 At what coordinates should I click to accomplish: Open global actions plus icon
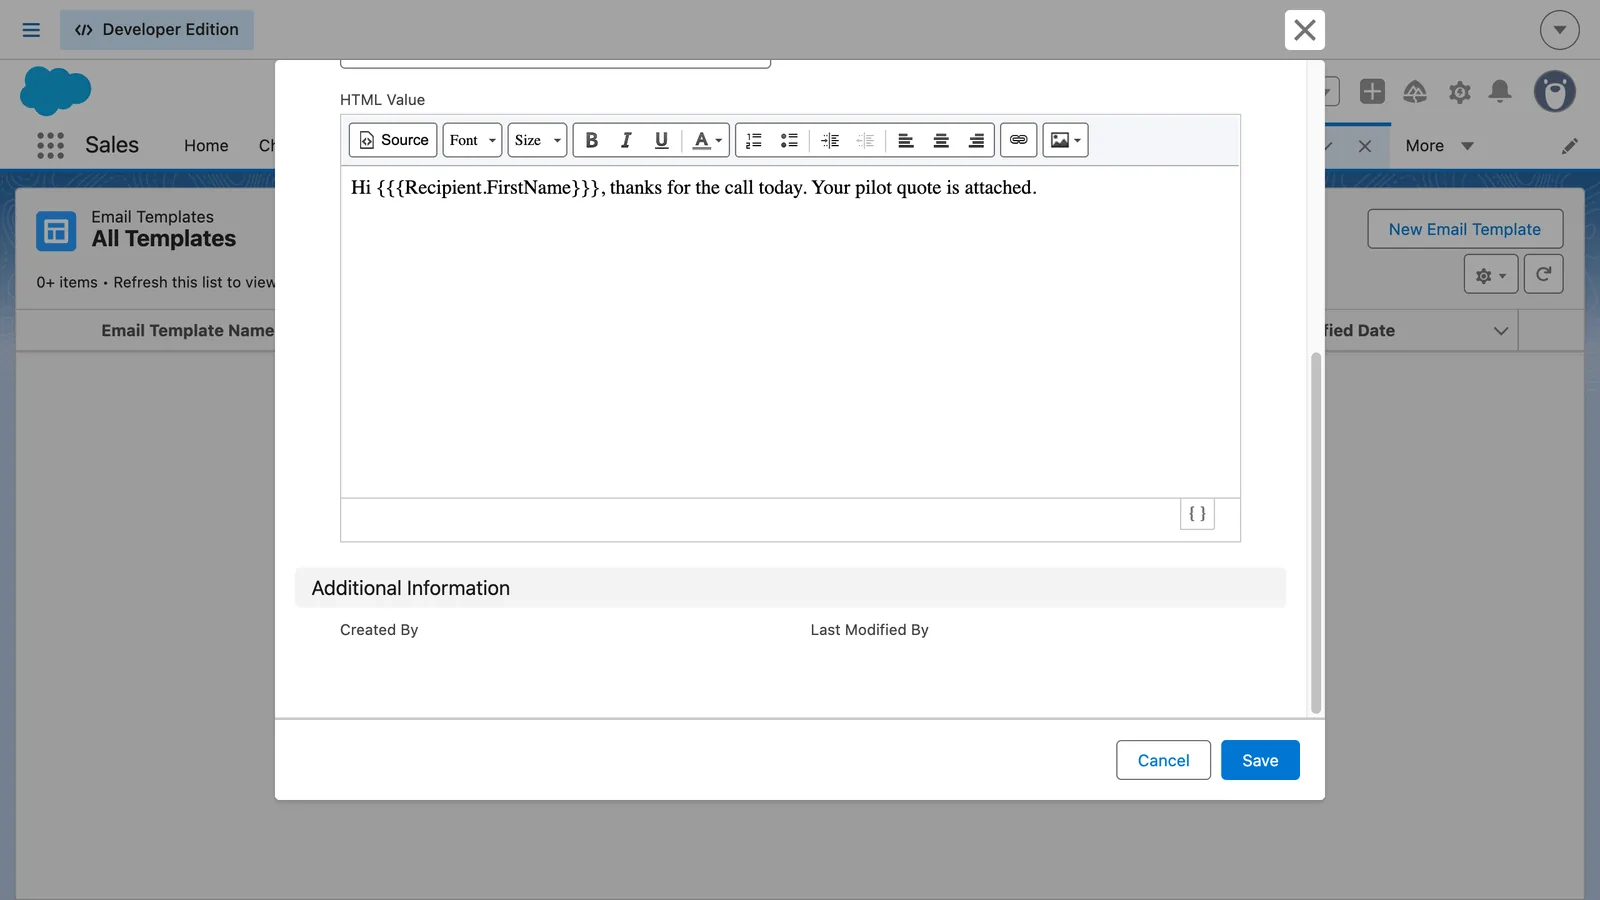click(x=1372, y=92)
